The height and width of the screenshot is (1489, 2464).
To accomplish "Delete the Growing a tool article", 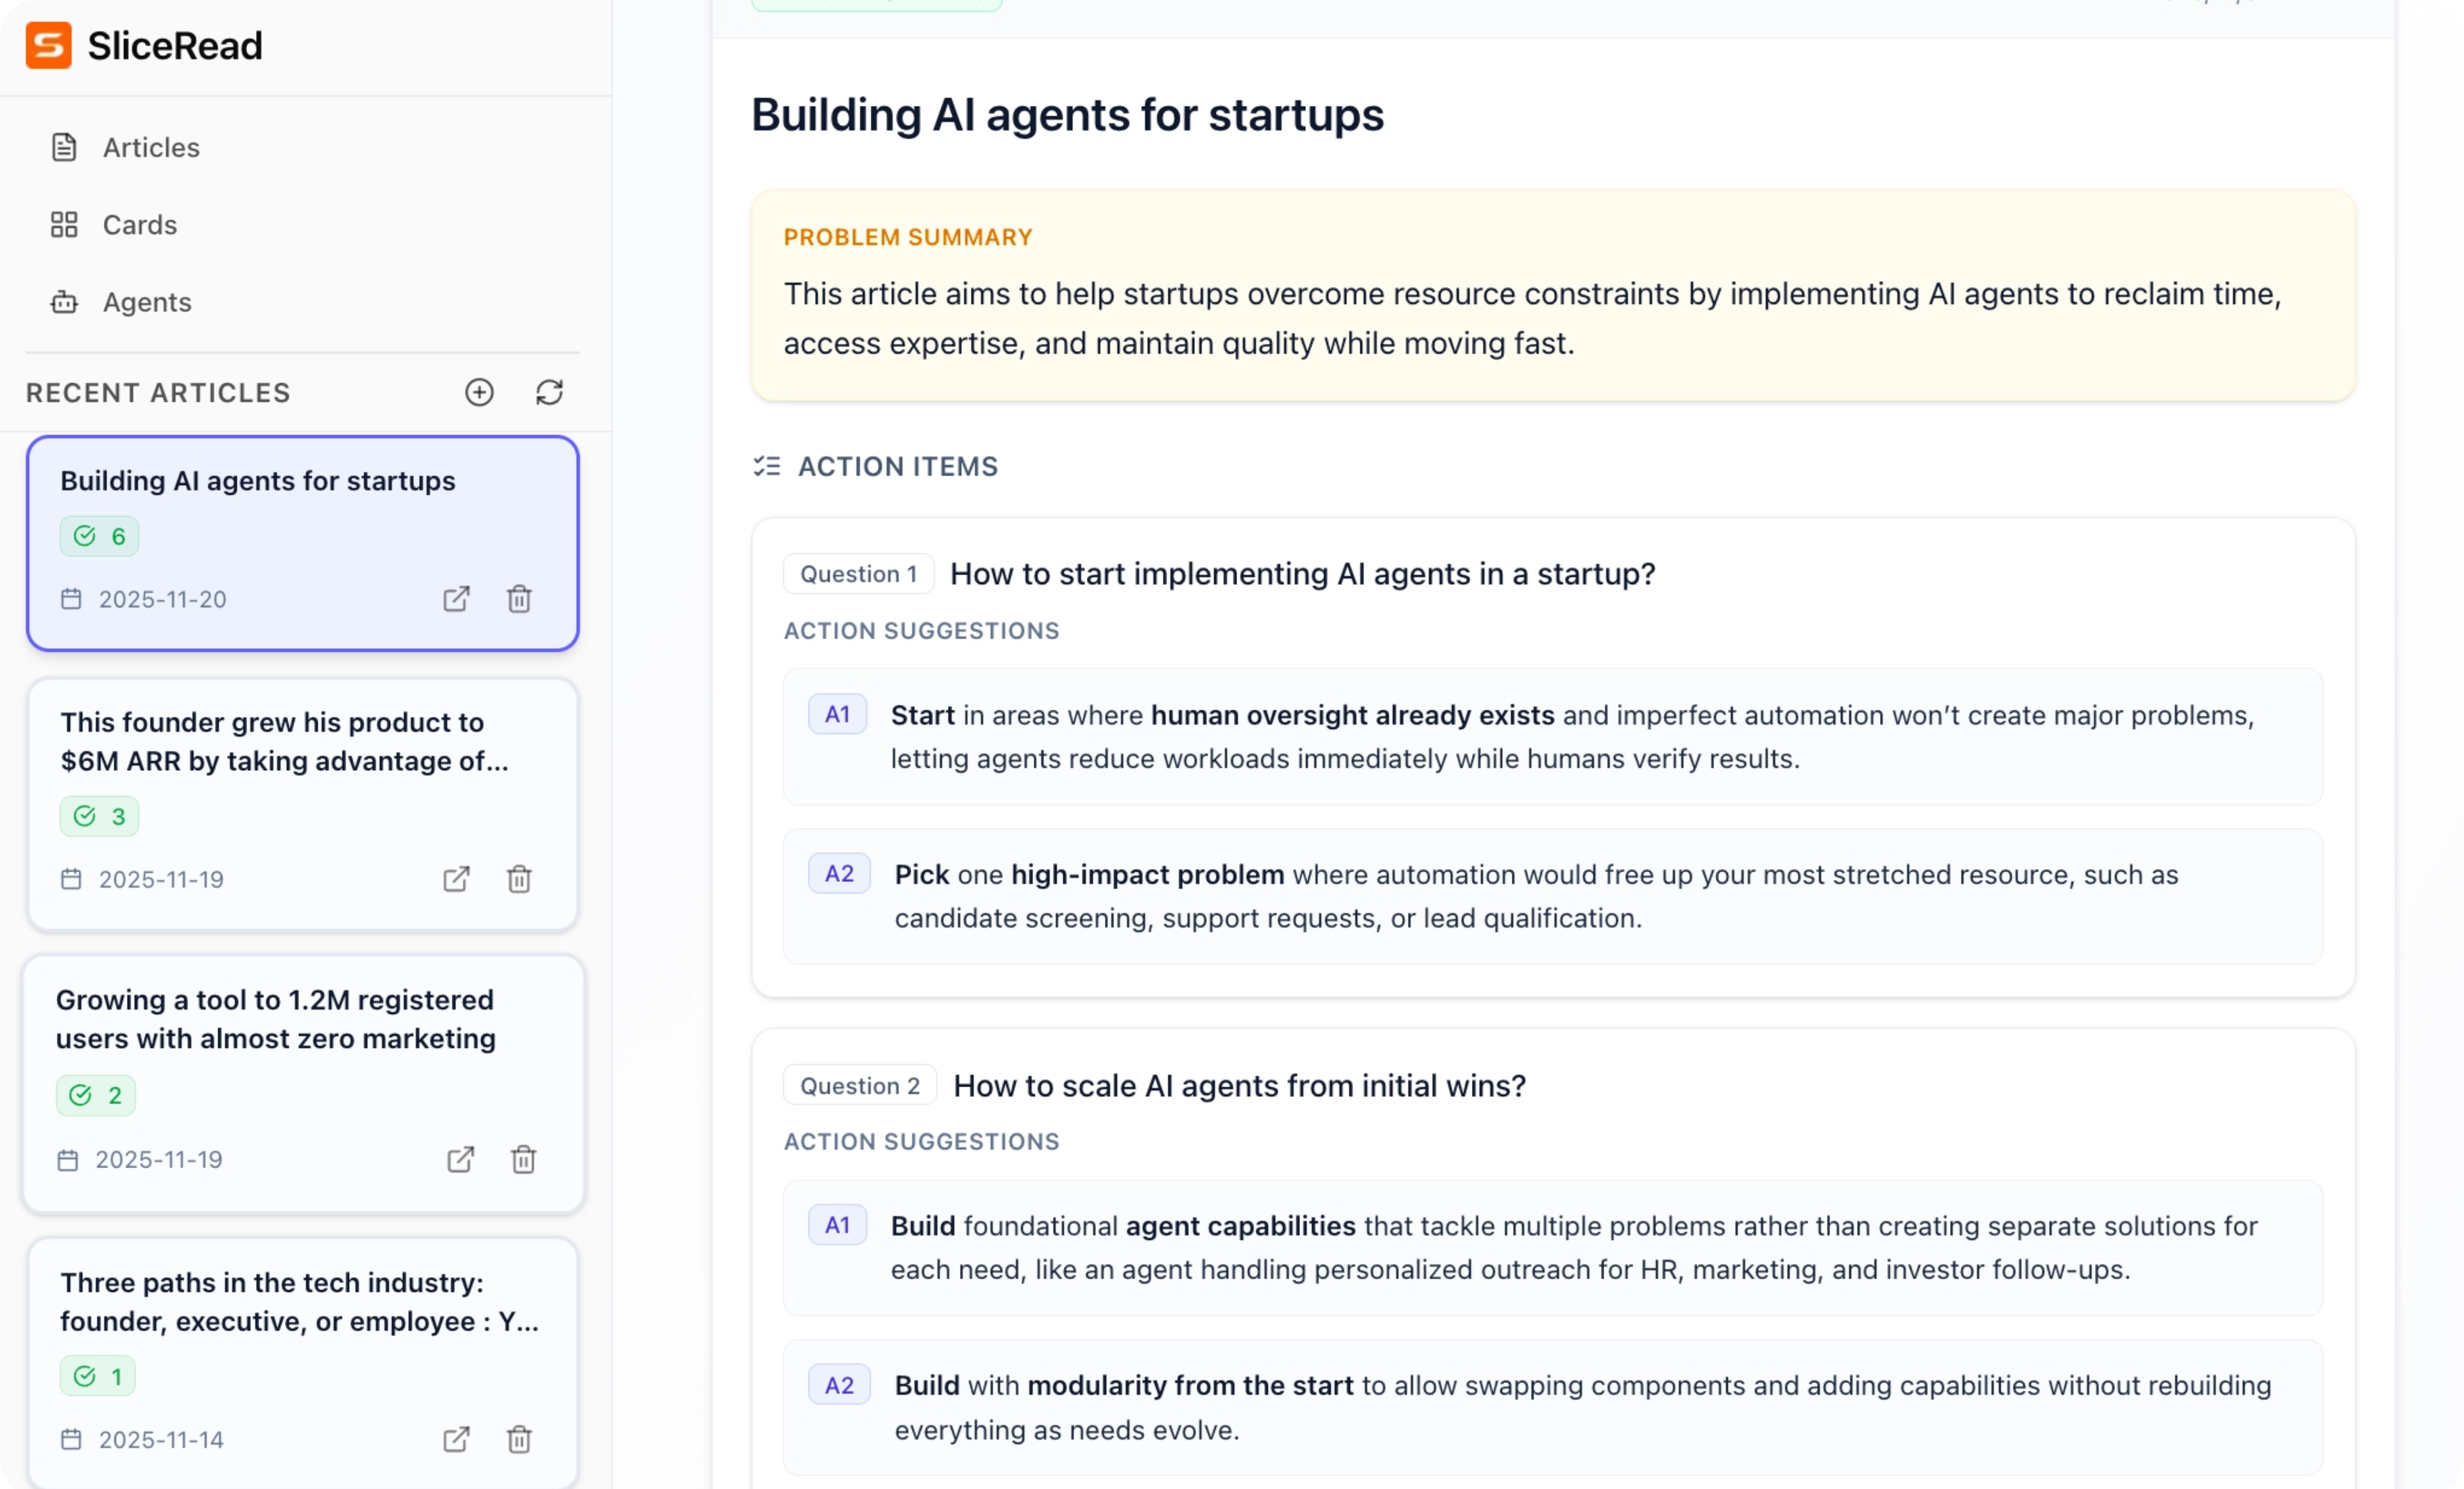I will (x=523, y=1159).
